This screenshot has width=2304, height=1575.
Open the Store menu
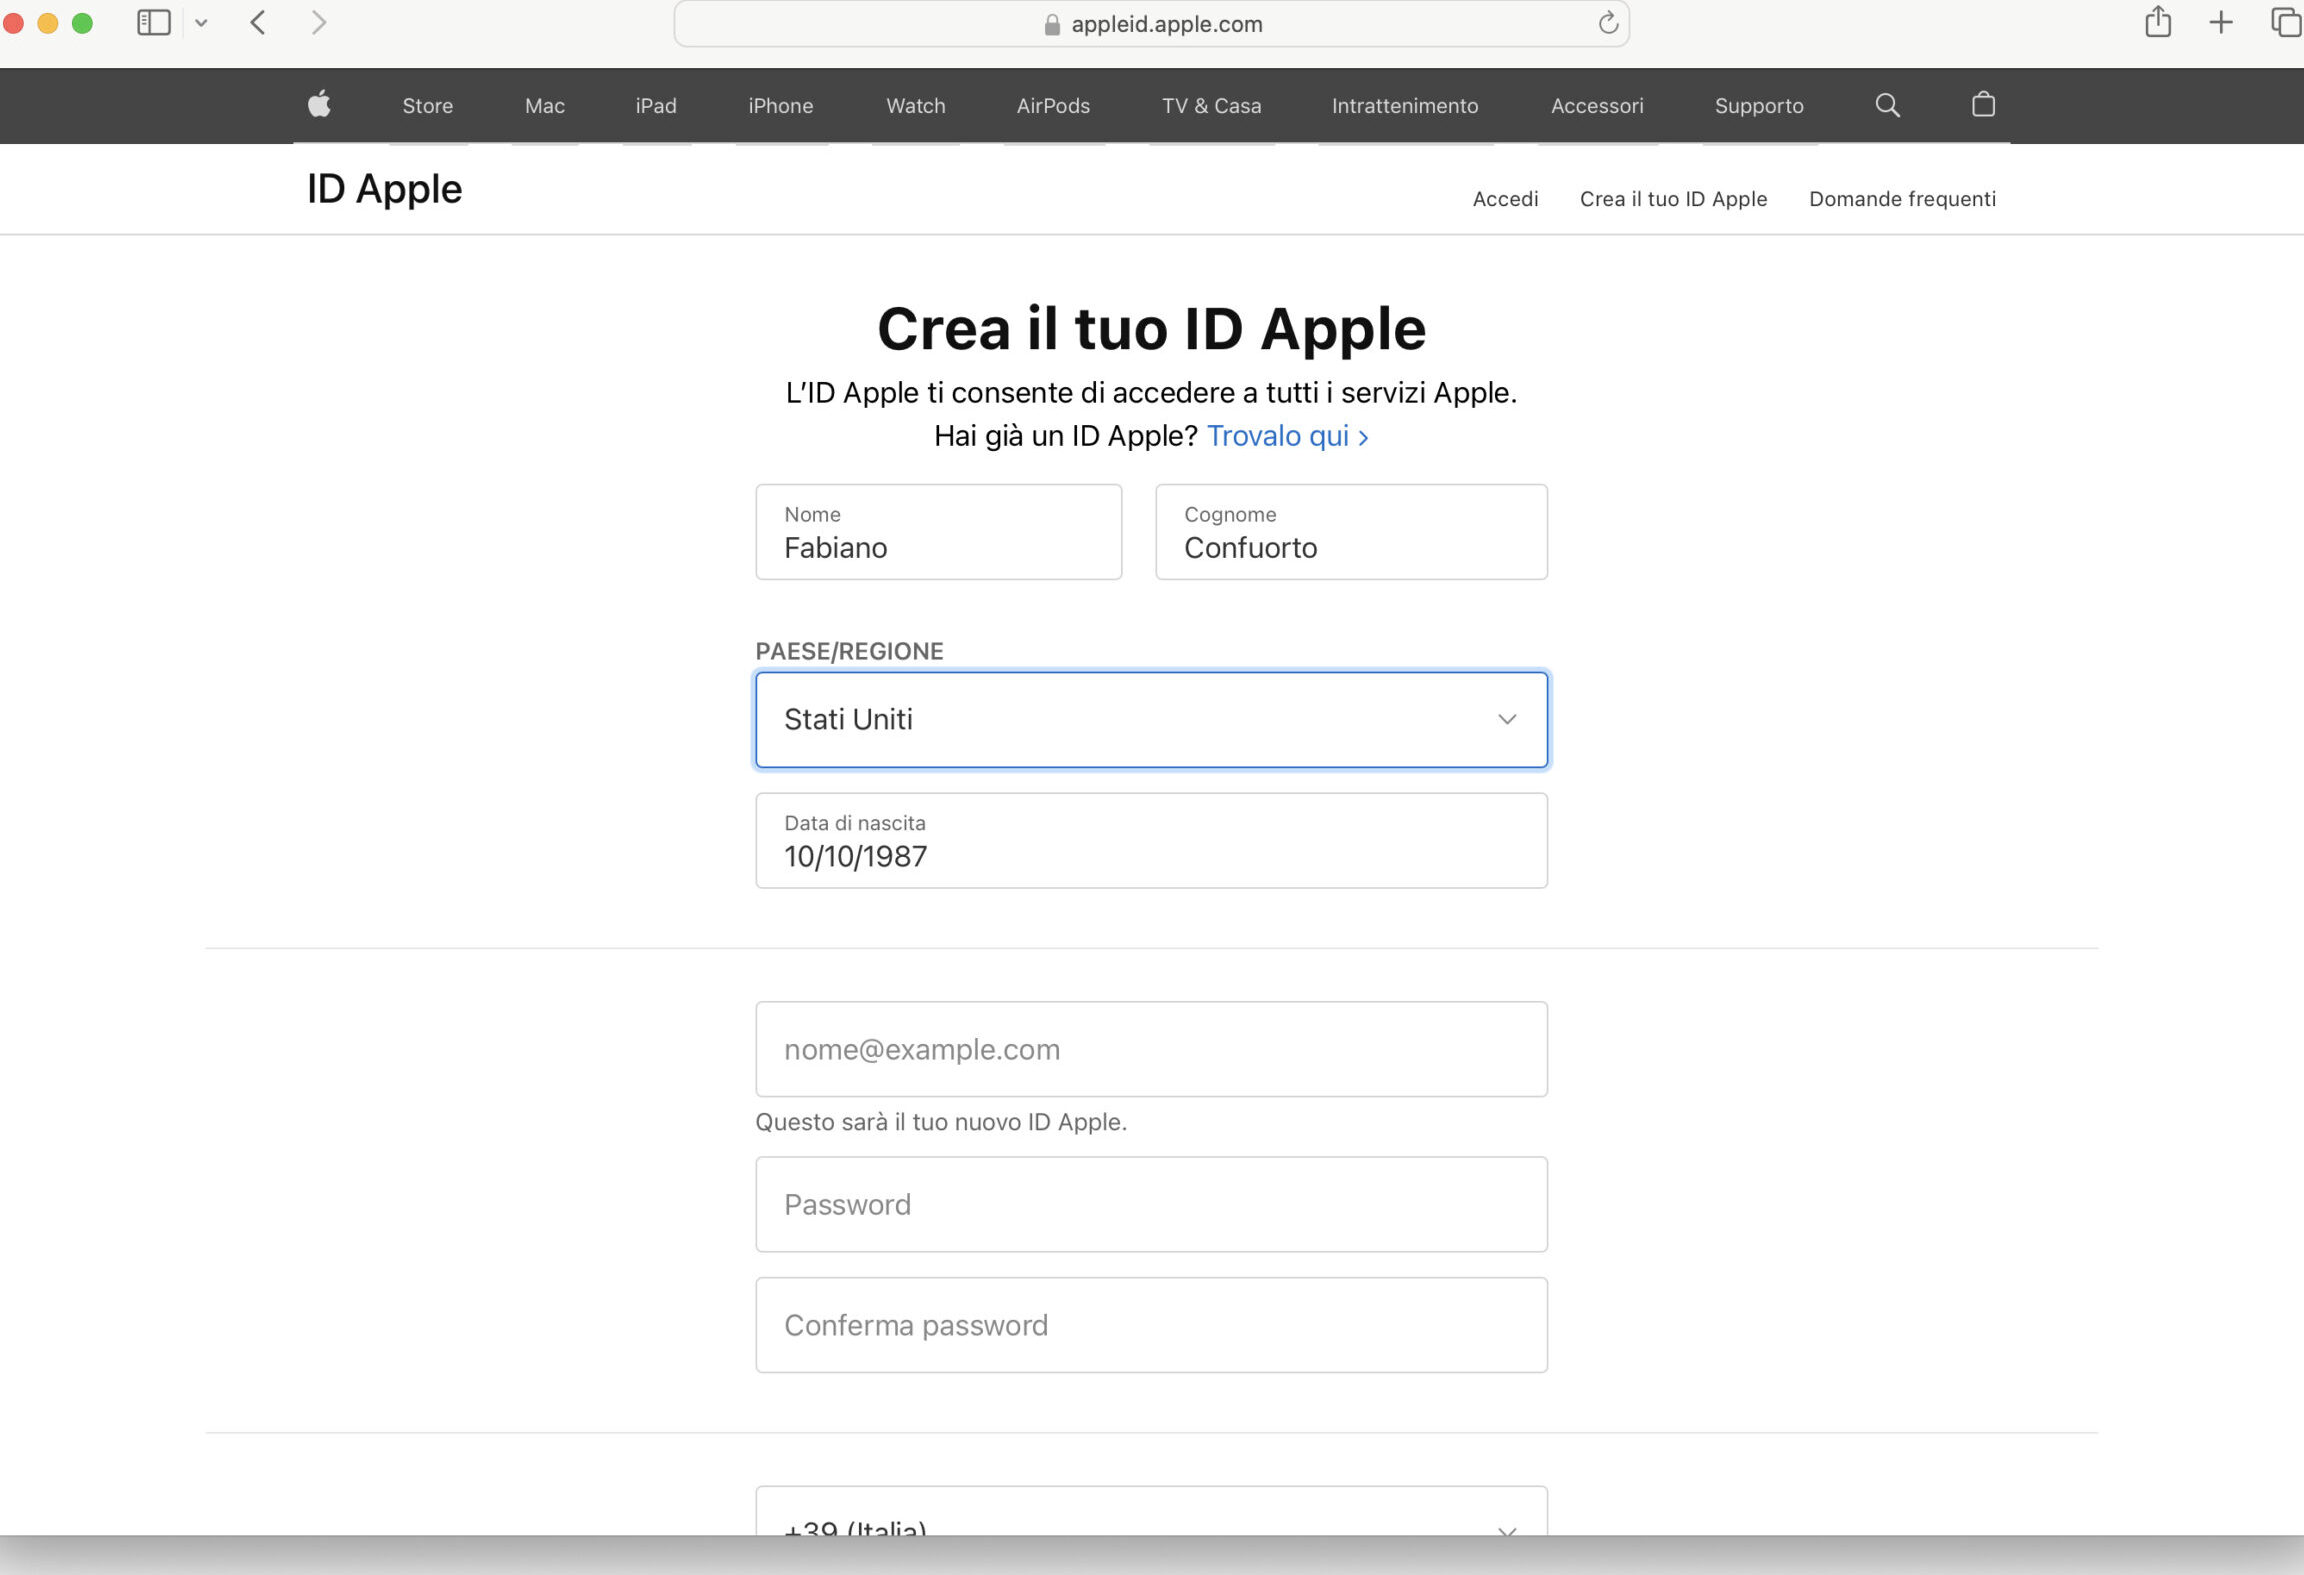[428, 106]
